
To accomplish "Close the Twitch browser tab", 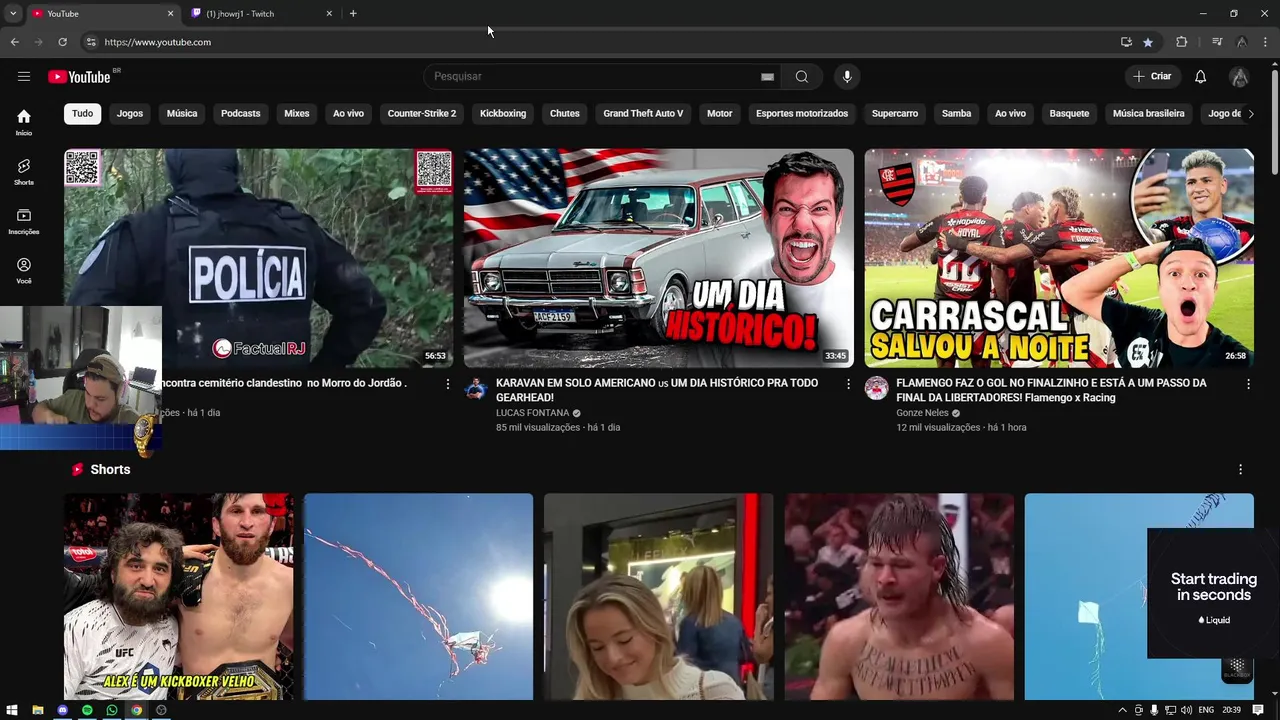I will coord(329,14).
